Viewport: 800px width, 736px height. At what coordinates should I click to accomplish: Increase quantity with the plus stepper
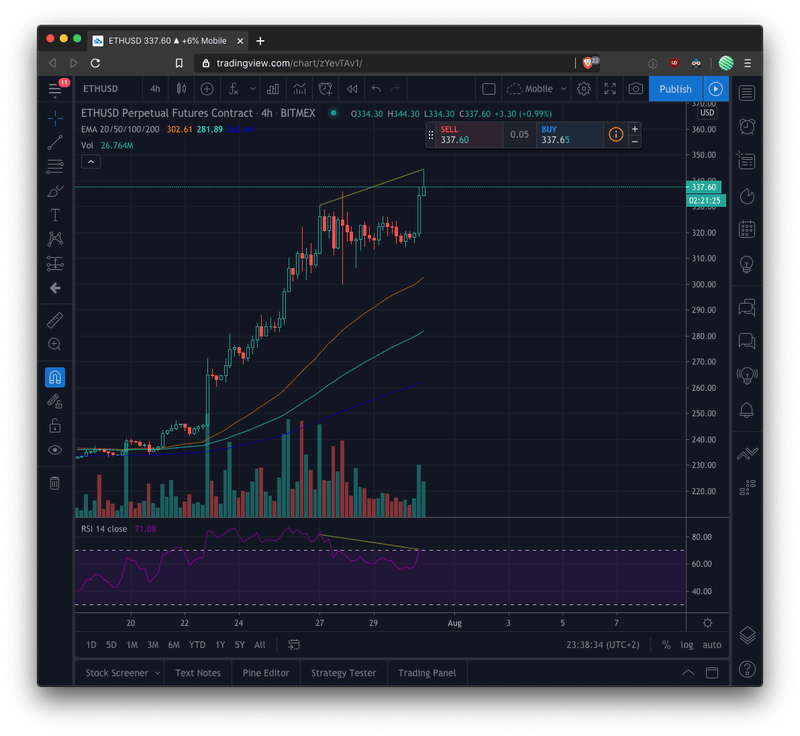(x=635, y=129)
